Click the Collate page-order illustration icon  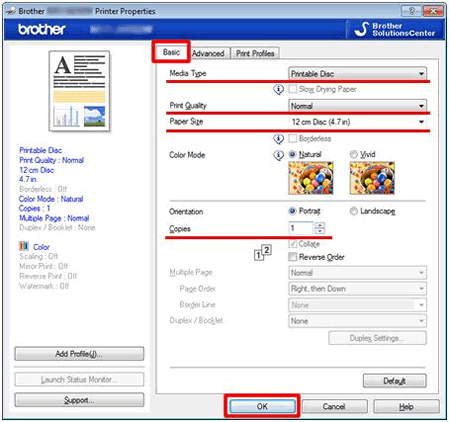pos(263,252)
